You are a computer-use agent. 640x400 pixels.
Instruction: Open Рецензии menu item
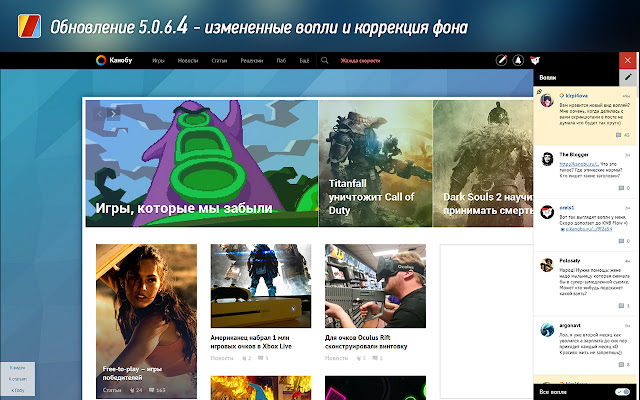click(x=252, y=60)
